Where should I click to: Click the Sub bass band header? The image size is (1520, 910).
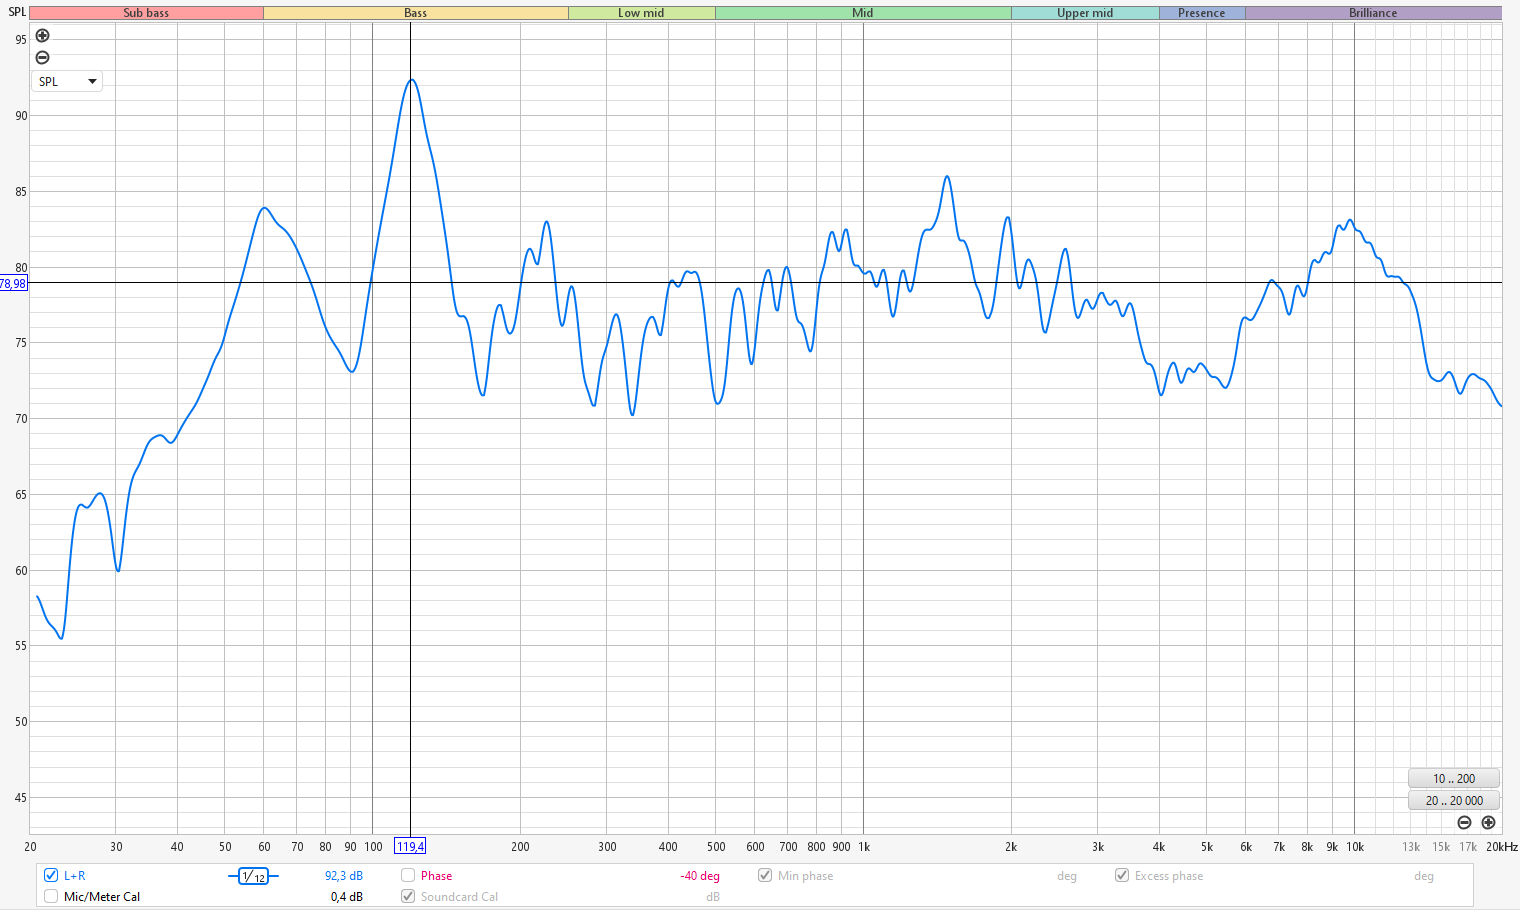point(146,13)
